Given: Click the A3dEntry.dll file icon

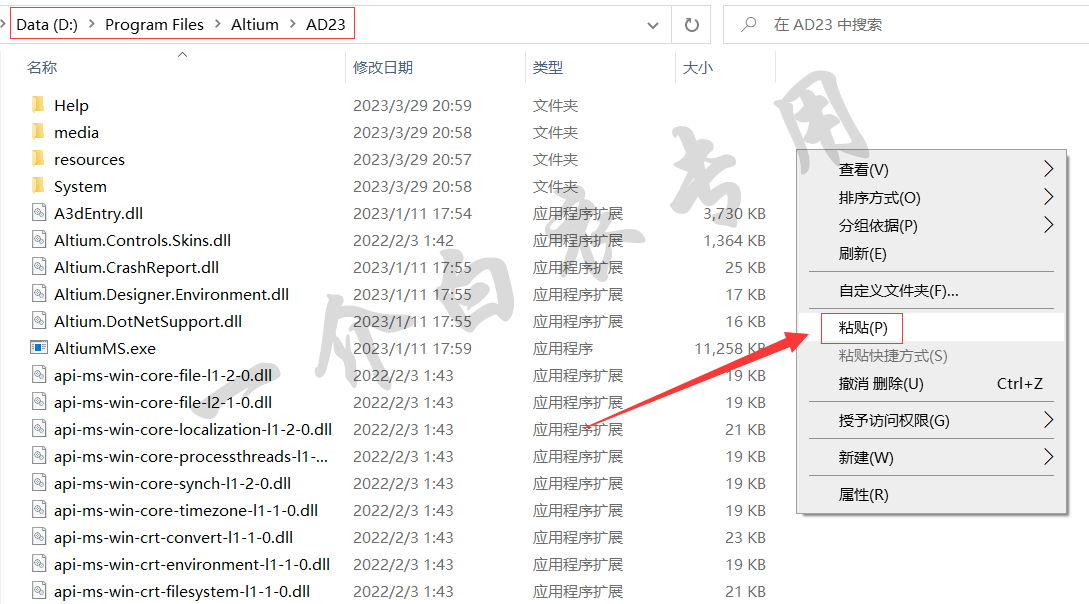Looking at the screenshot, I should tap(39, 213).
